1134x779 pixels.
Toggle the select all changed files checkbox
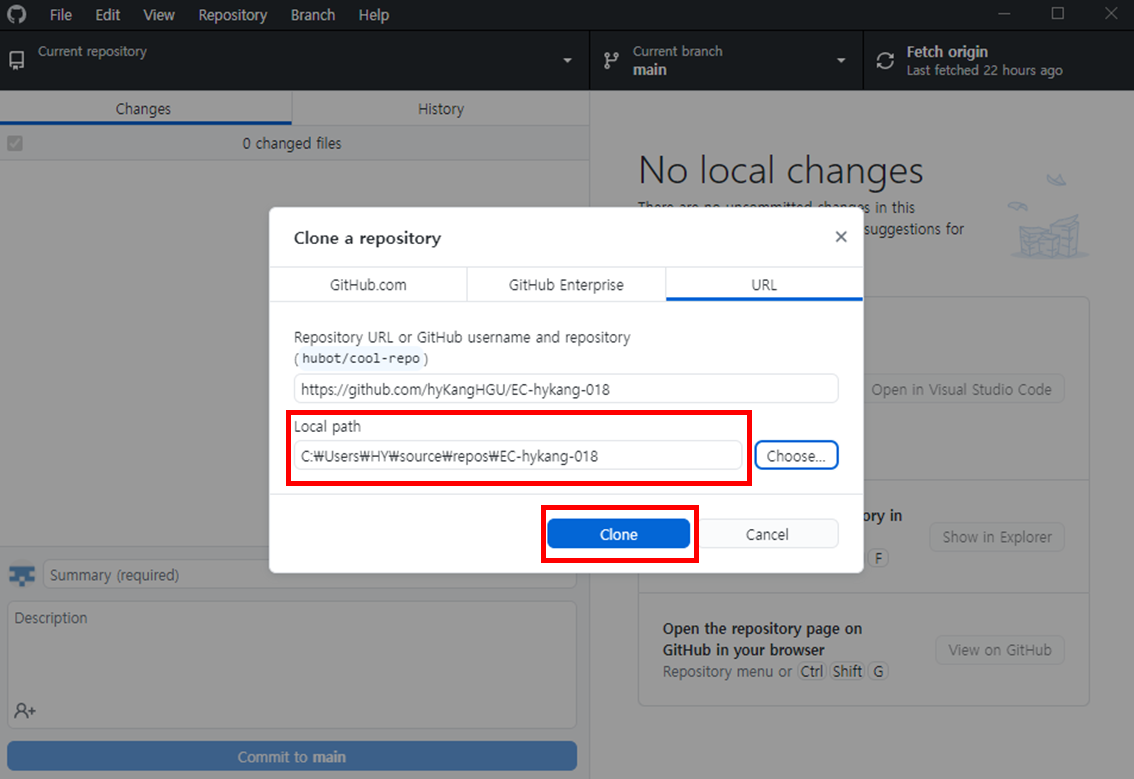(15, 144)
